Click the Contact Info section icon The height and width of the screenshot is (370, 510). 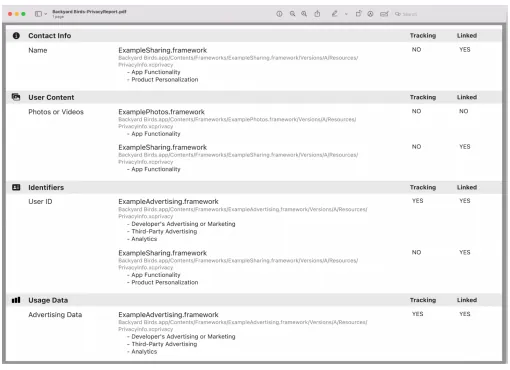click(x=16, y=36)
